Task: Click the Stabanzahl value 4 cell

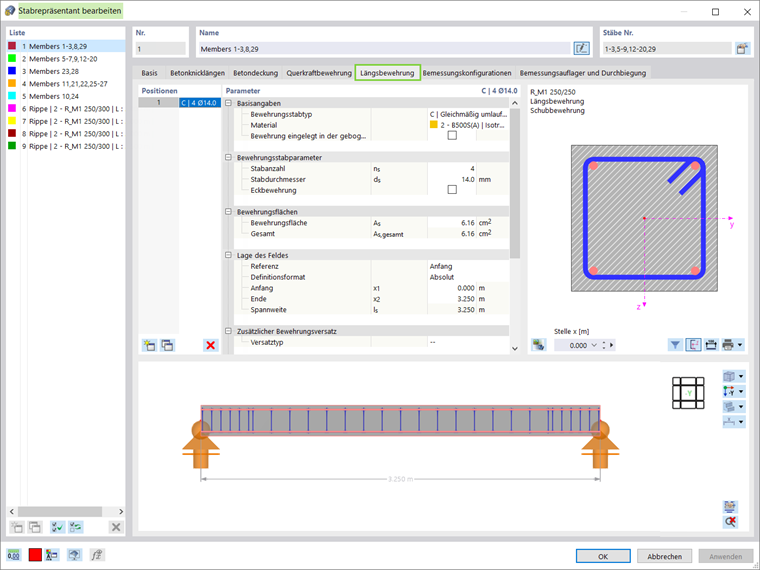Action: [452, 169]
